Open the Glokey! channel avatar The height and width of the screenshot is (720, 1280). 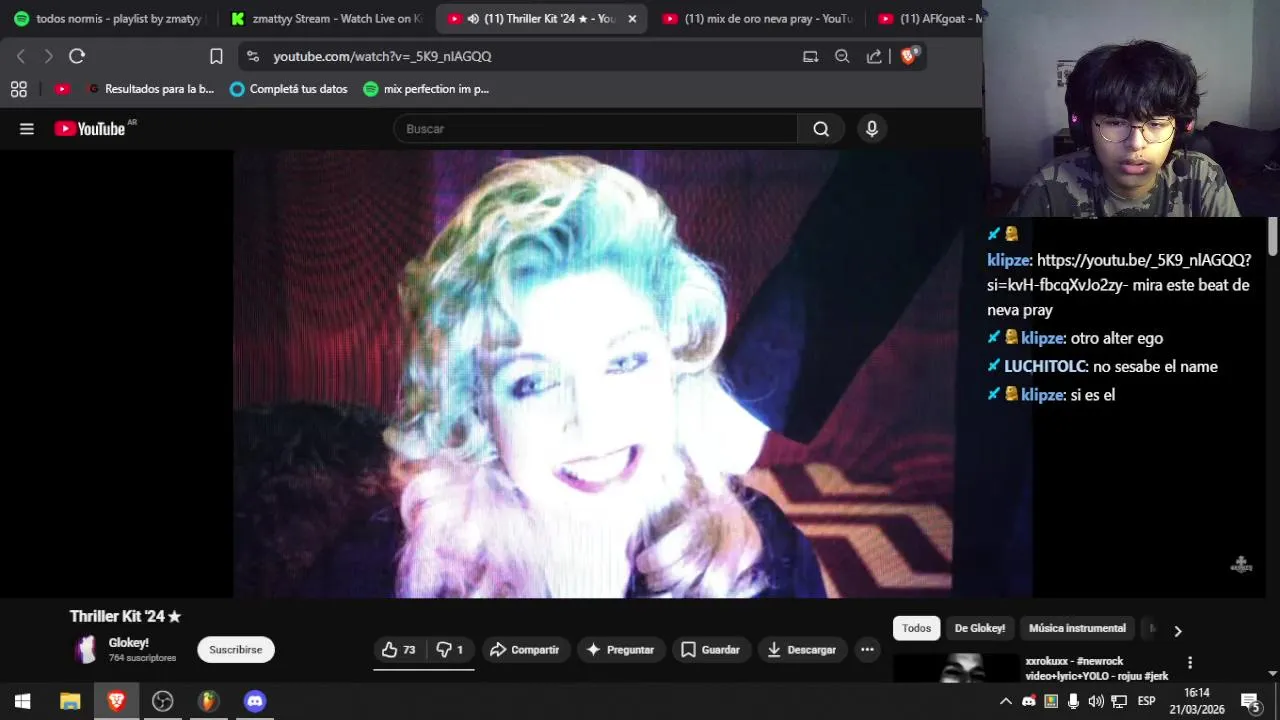point(86,650)
